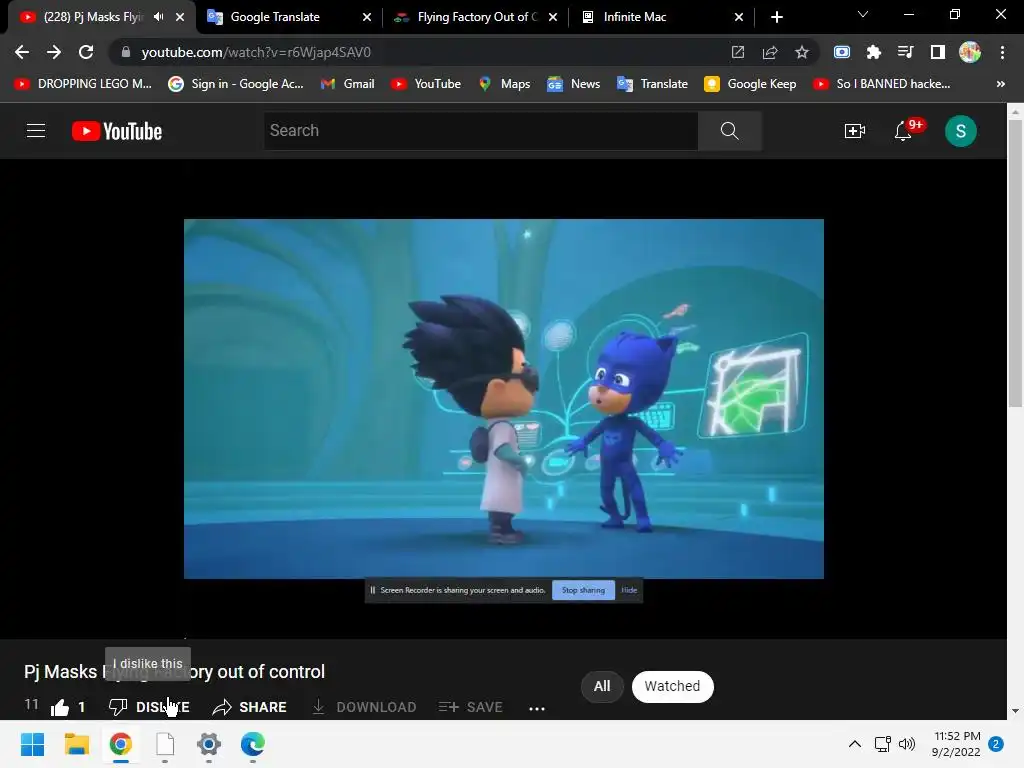Open the YouTube bookmark

click(x=426, y=84)
